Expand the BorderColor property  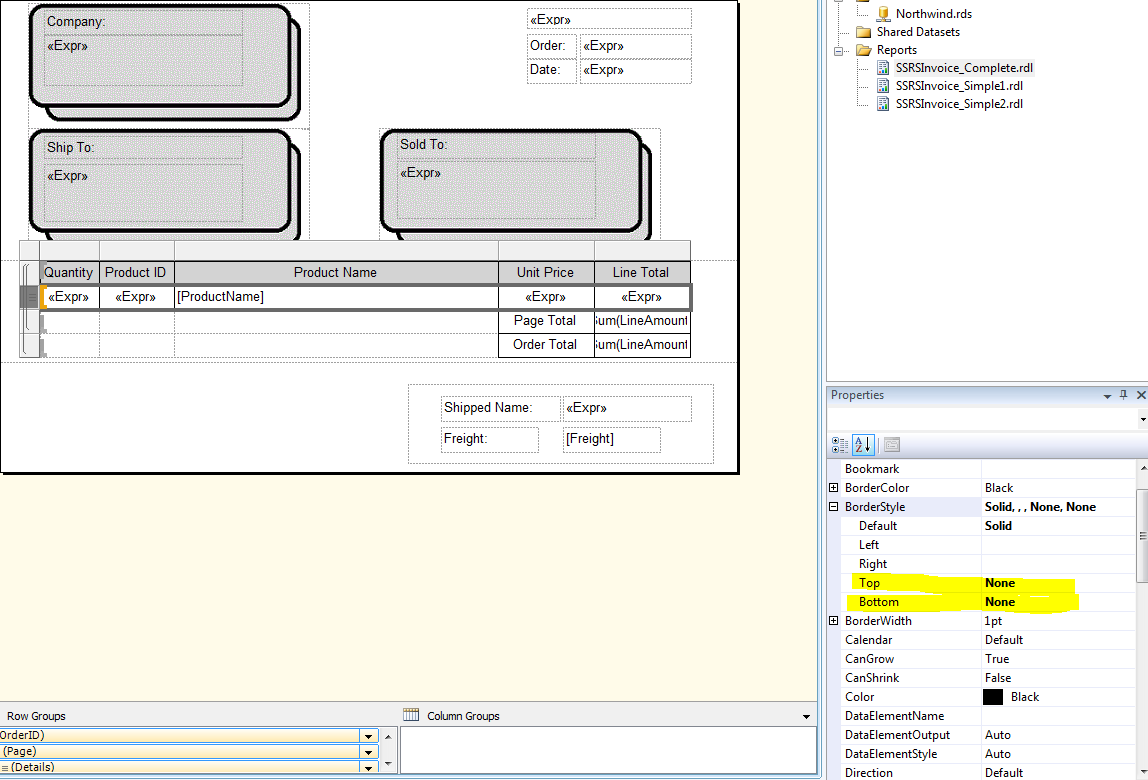click(x=834, y=487)
